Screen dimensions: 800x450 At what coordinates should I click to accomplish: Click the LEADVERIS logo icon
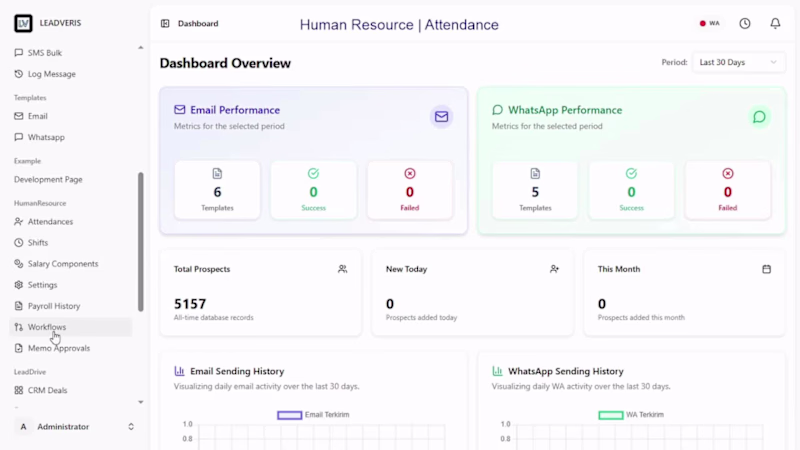coord(23,23)
